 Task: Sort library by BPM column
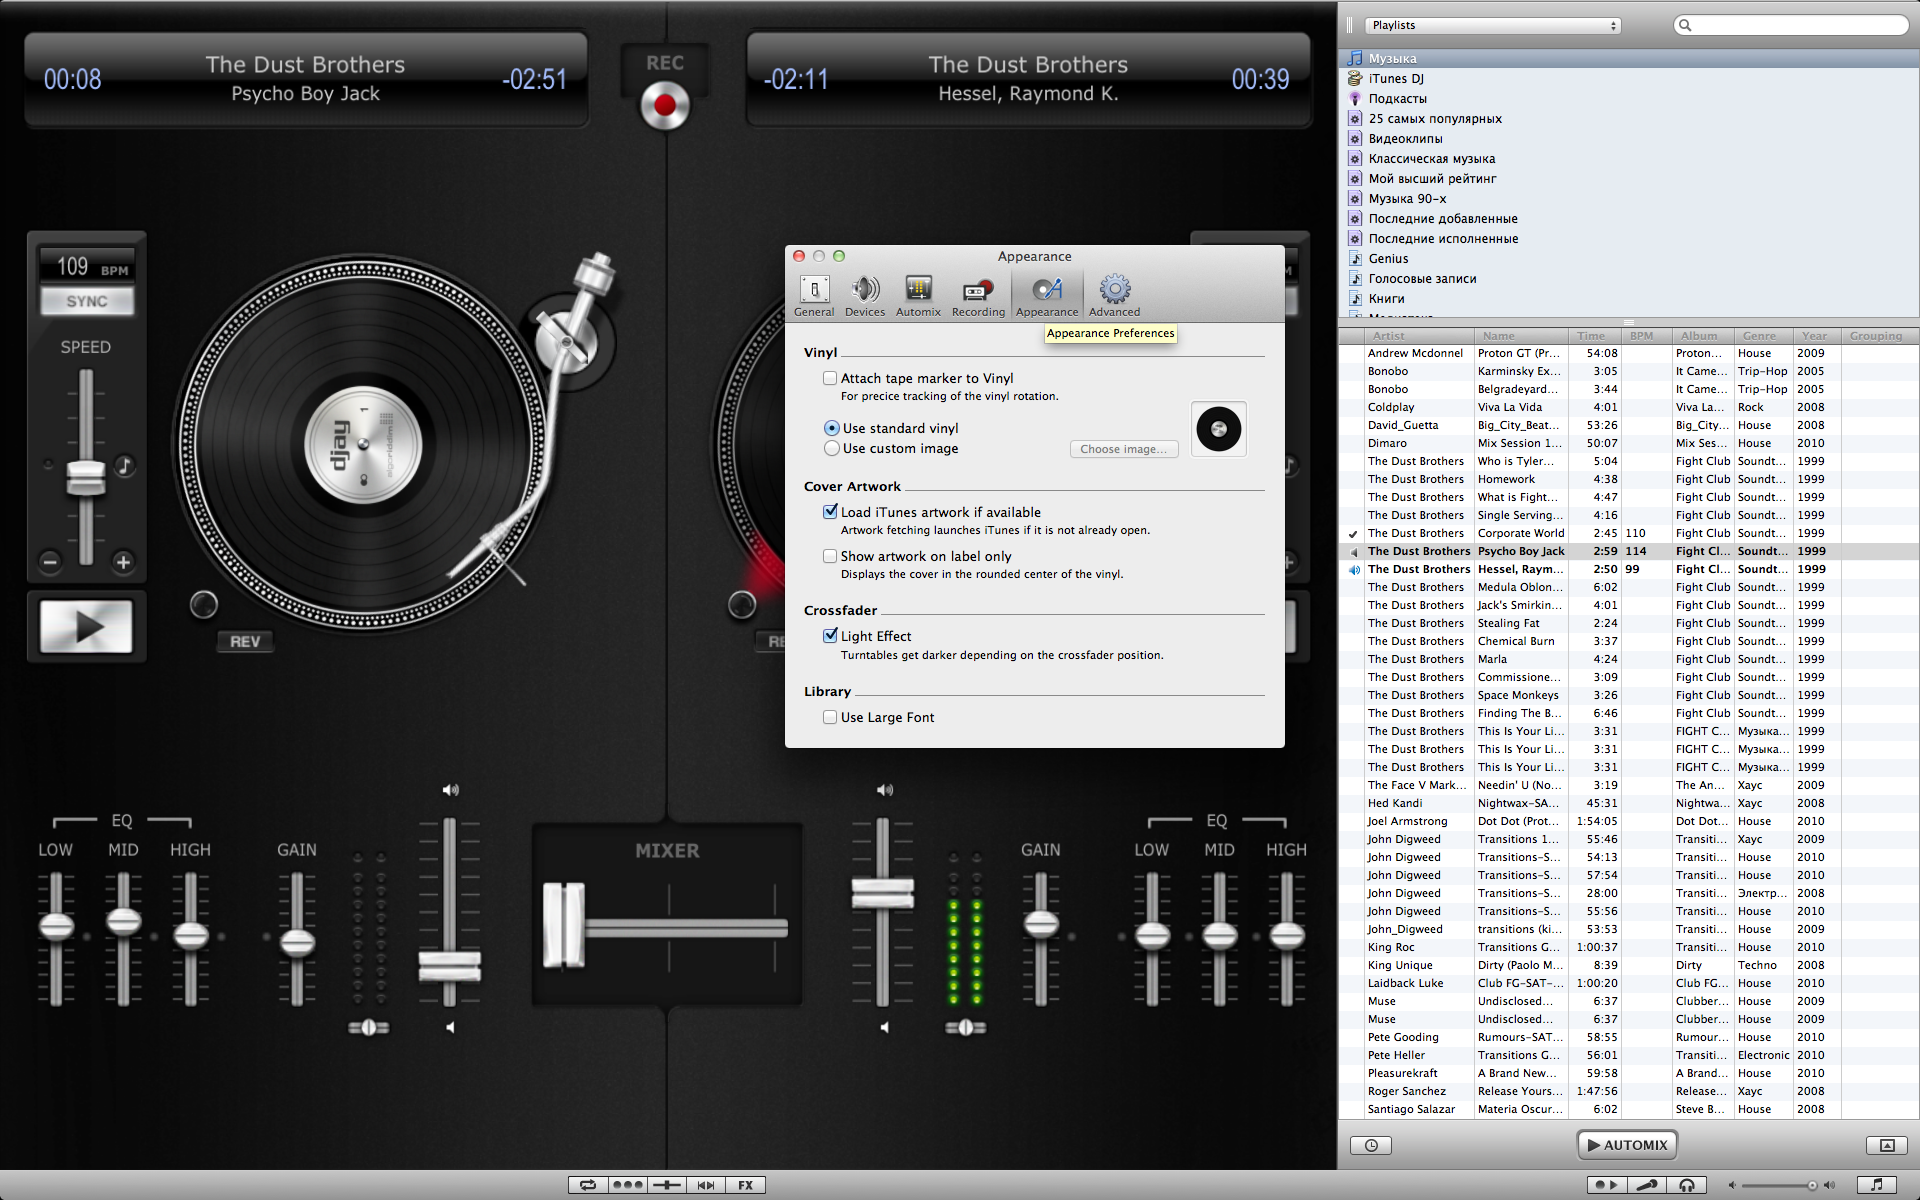point(1646,336)
